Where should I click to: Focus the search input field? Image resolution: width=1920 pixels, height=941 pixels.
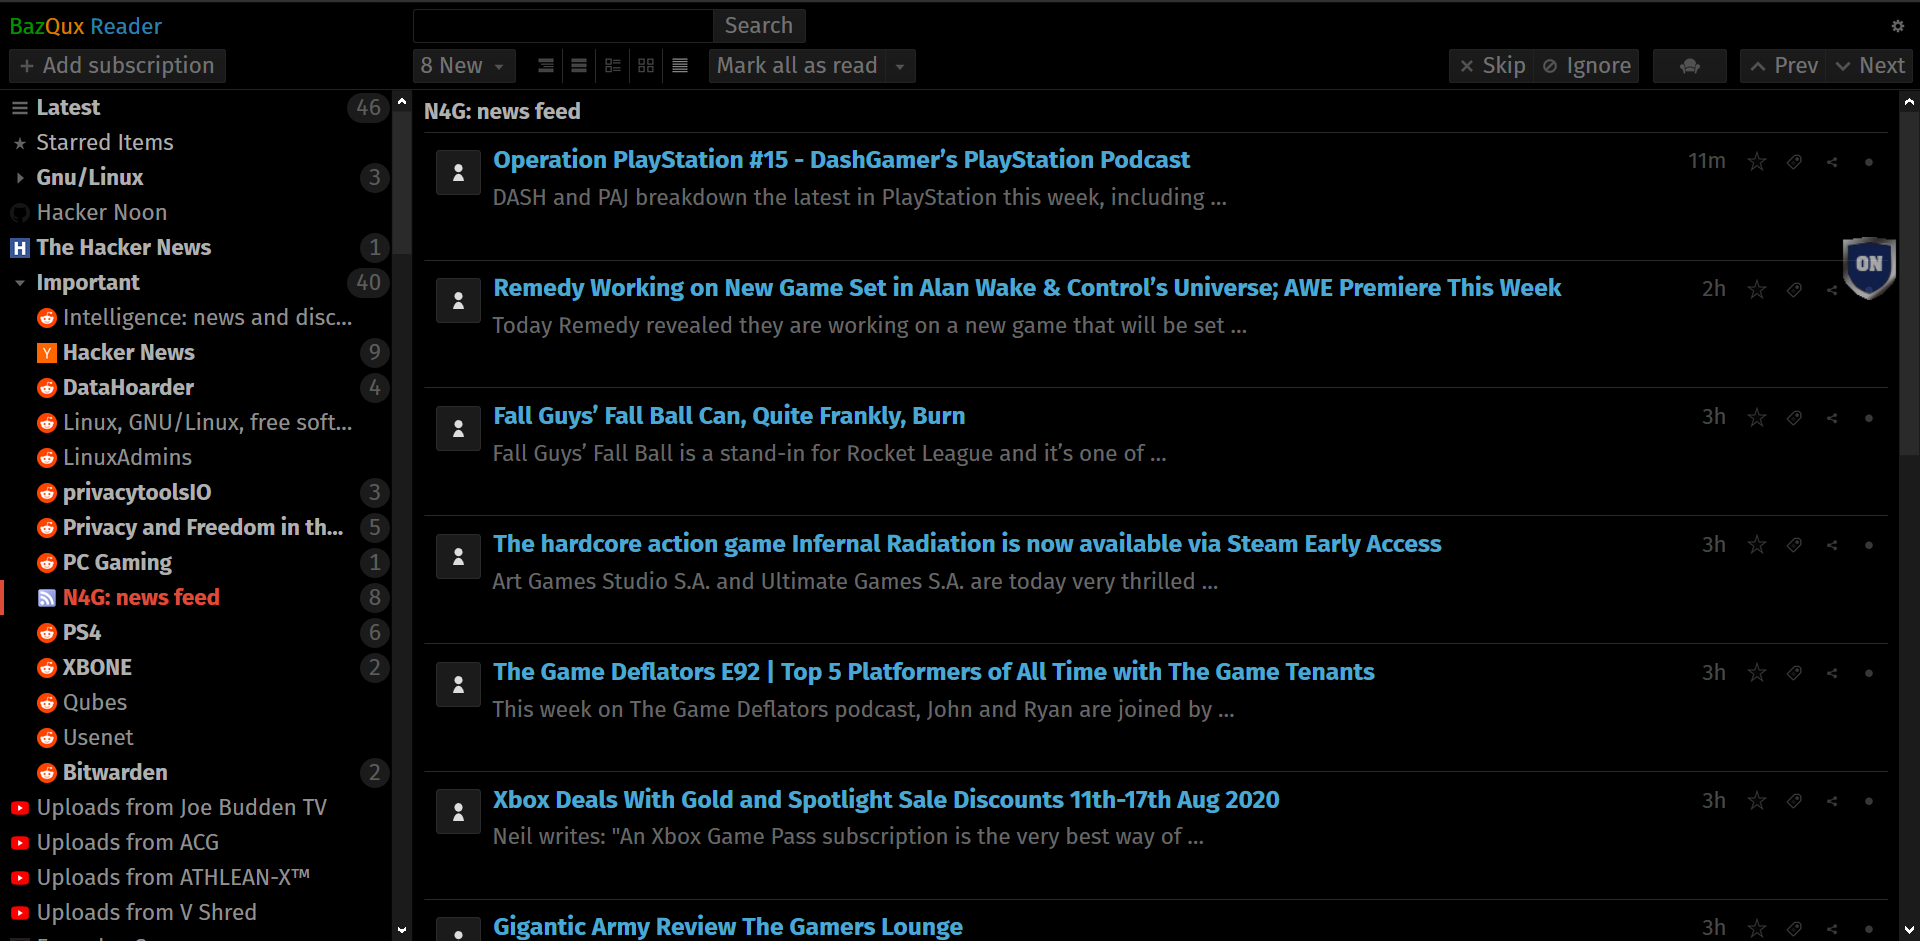click(562, 26)
